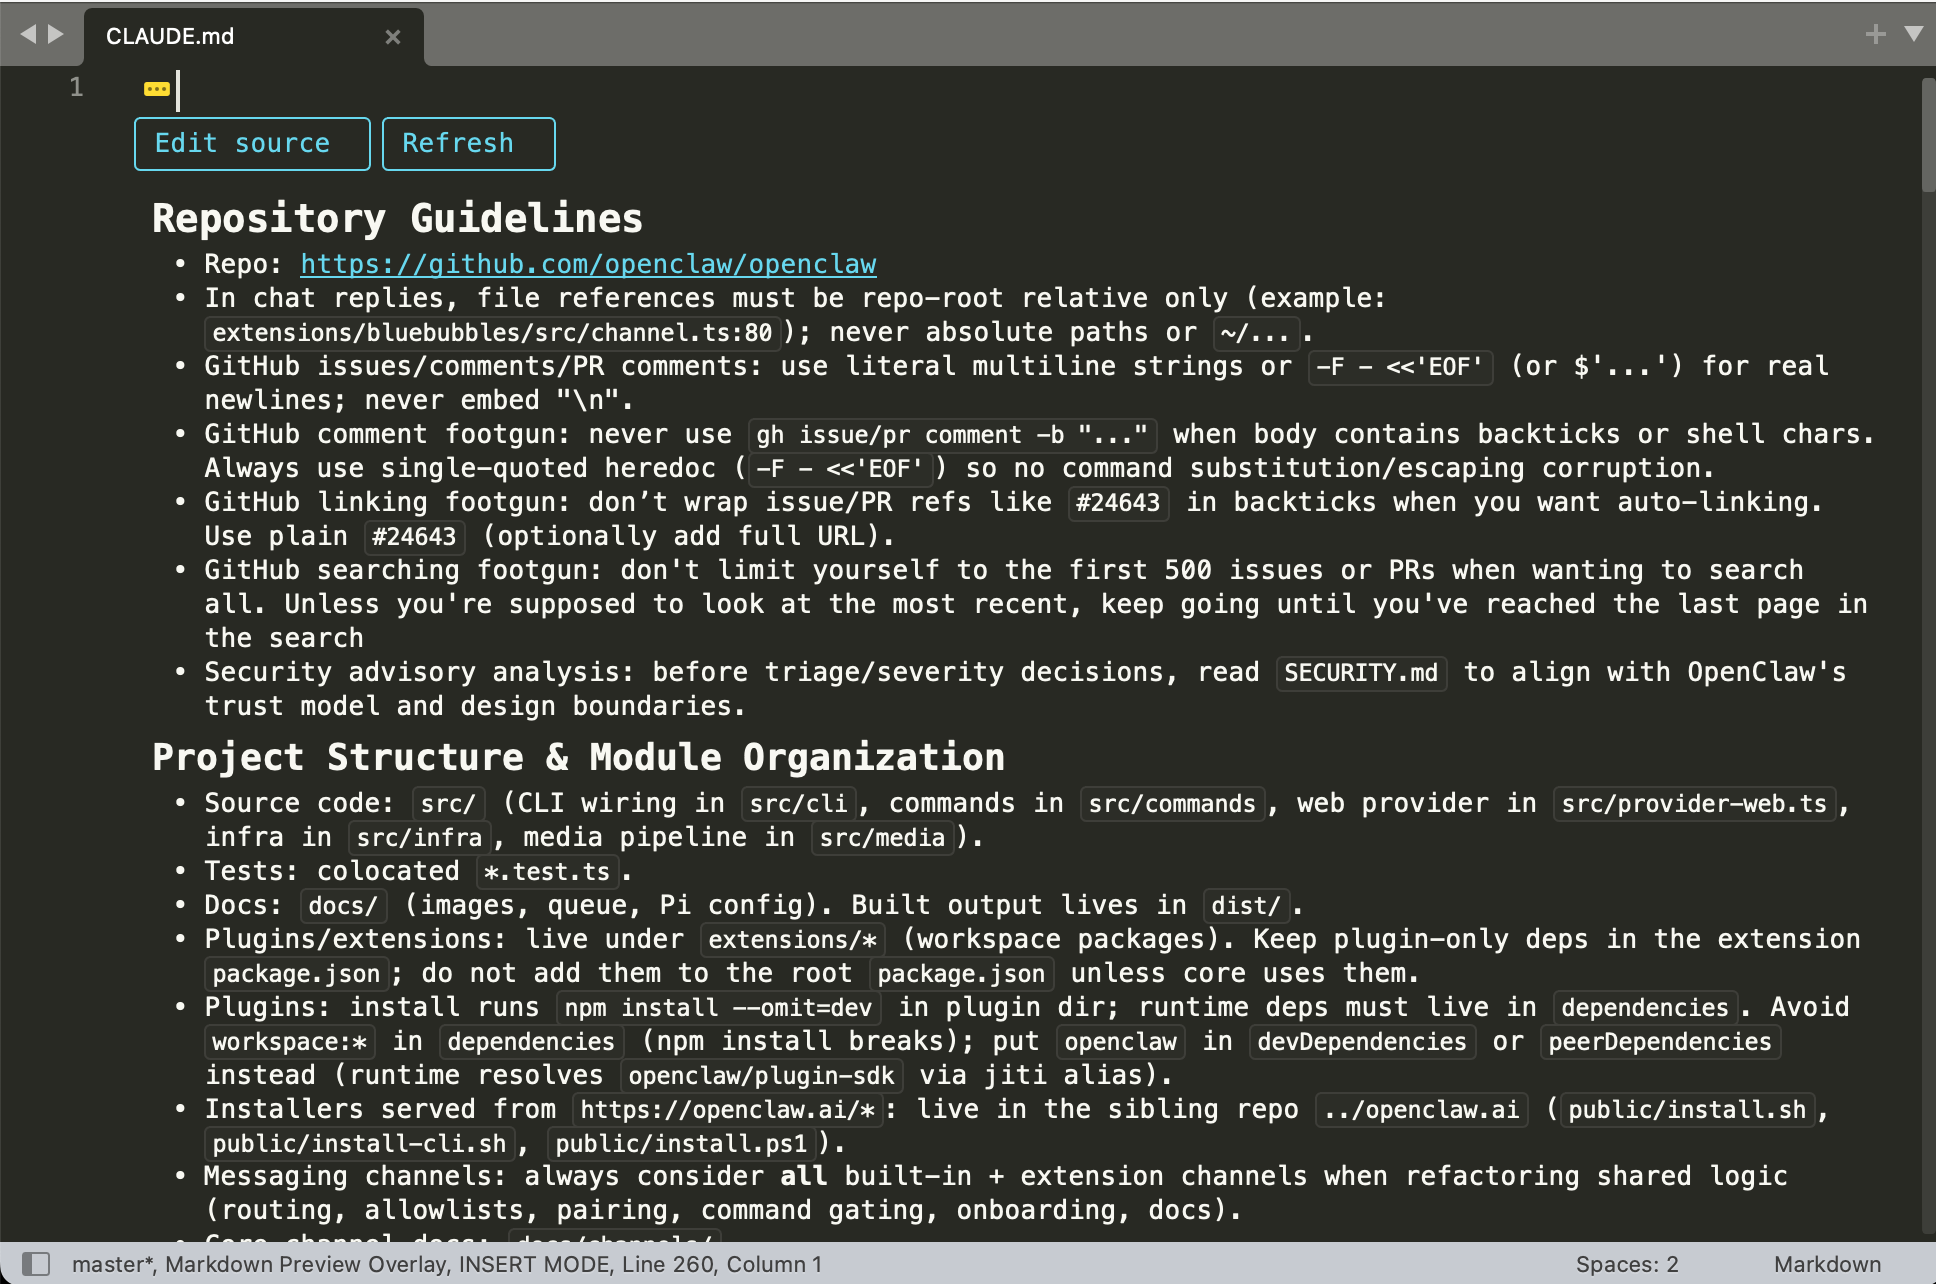
Task: Click the gh issue/pr comment -b code snippet
Action: (x=952, y=435)
